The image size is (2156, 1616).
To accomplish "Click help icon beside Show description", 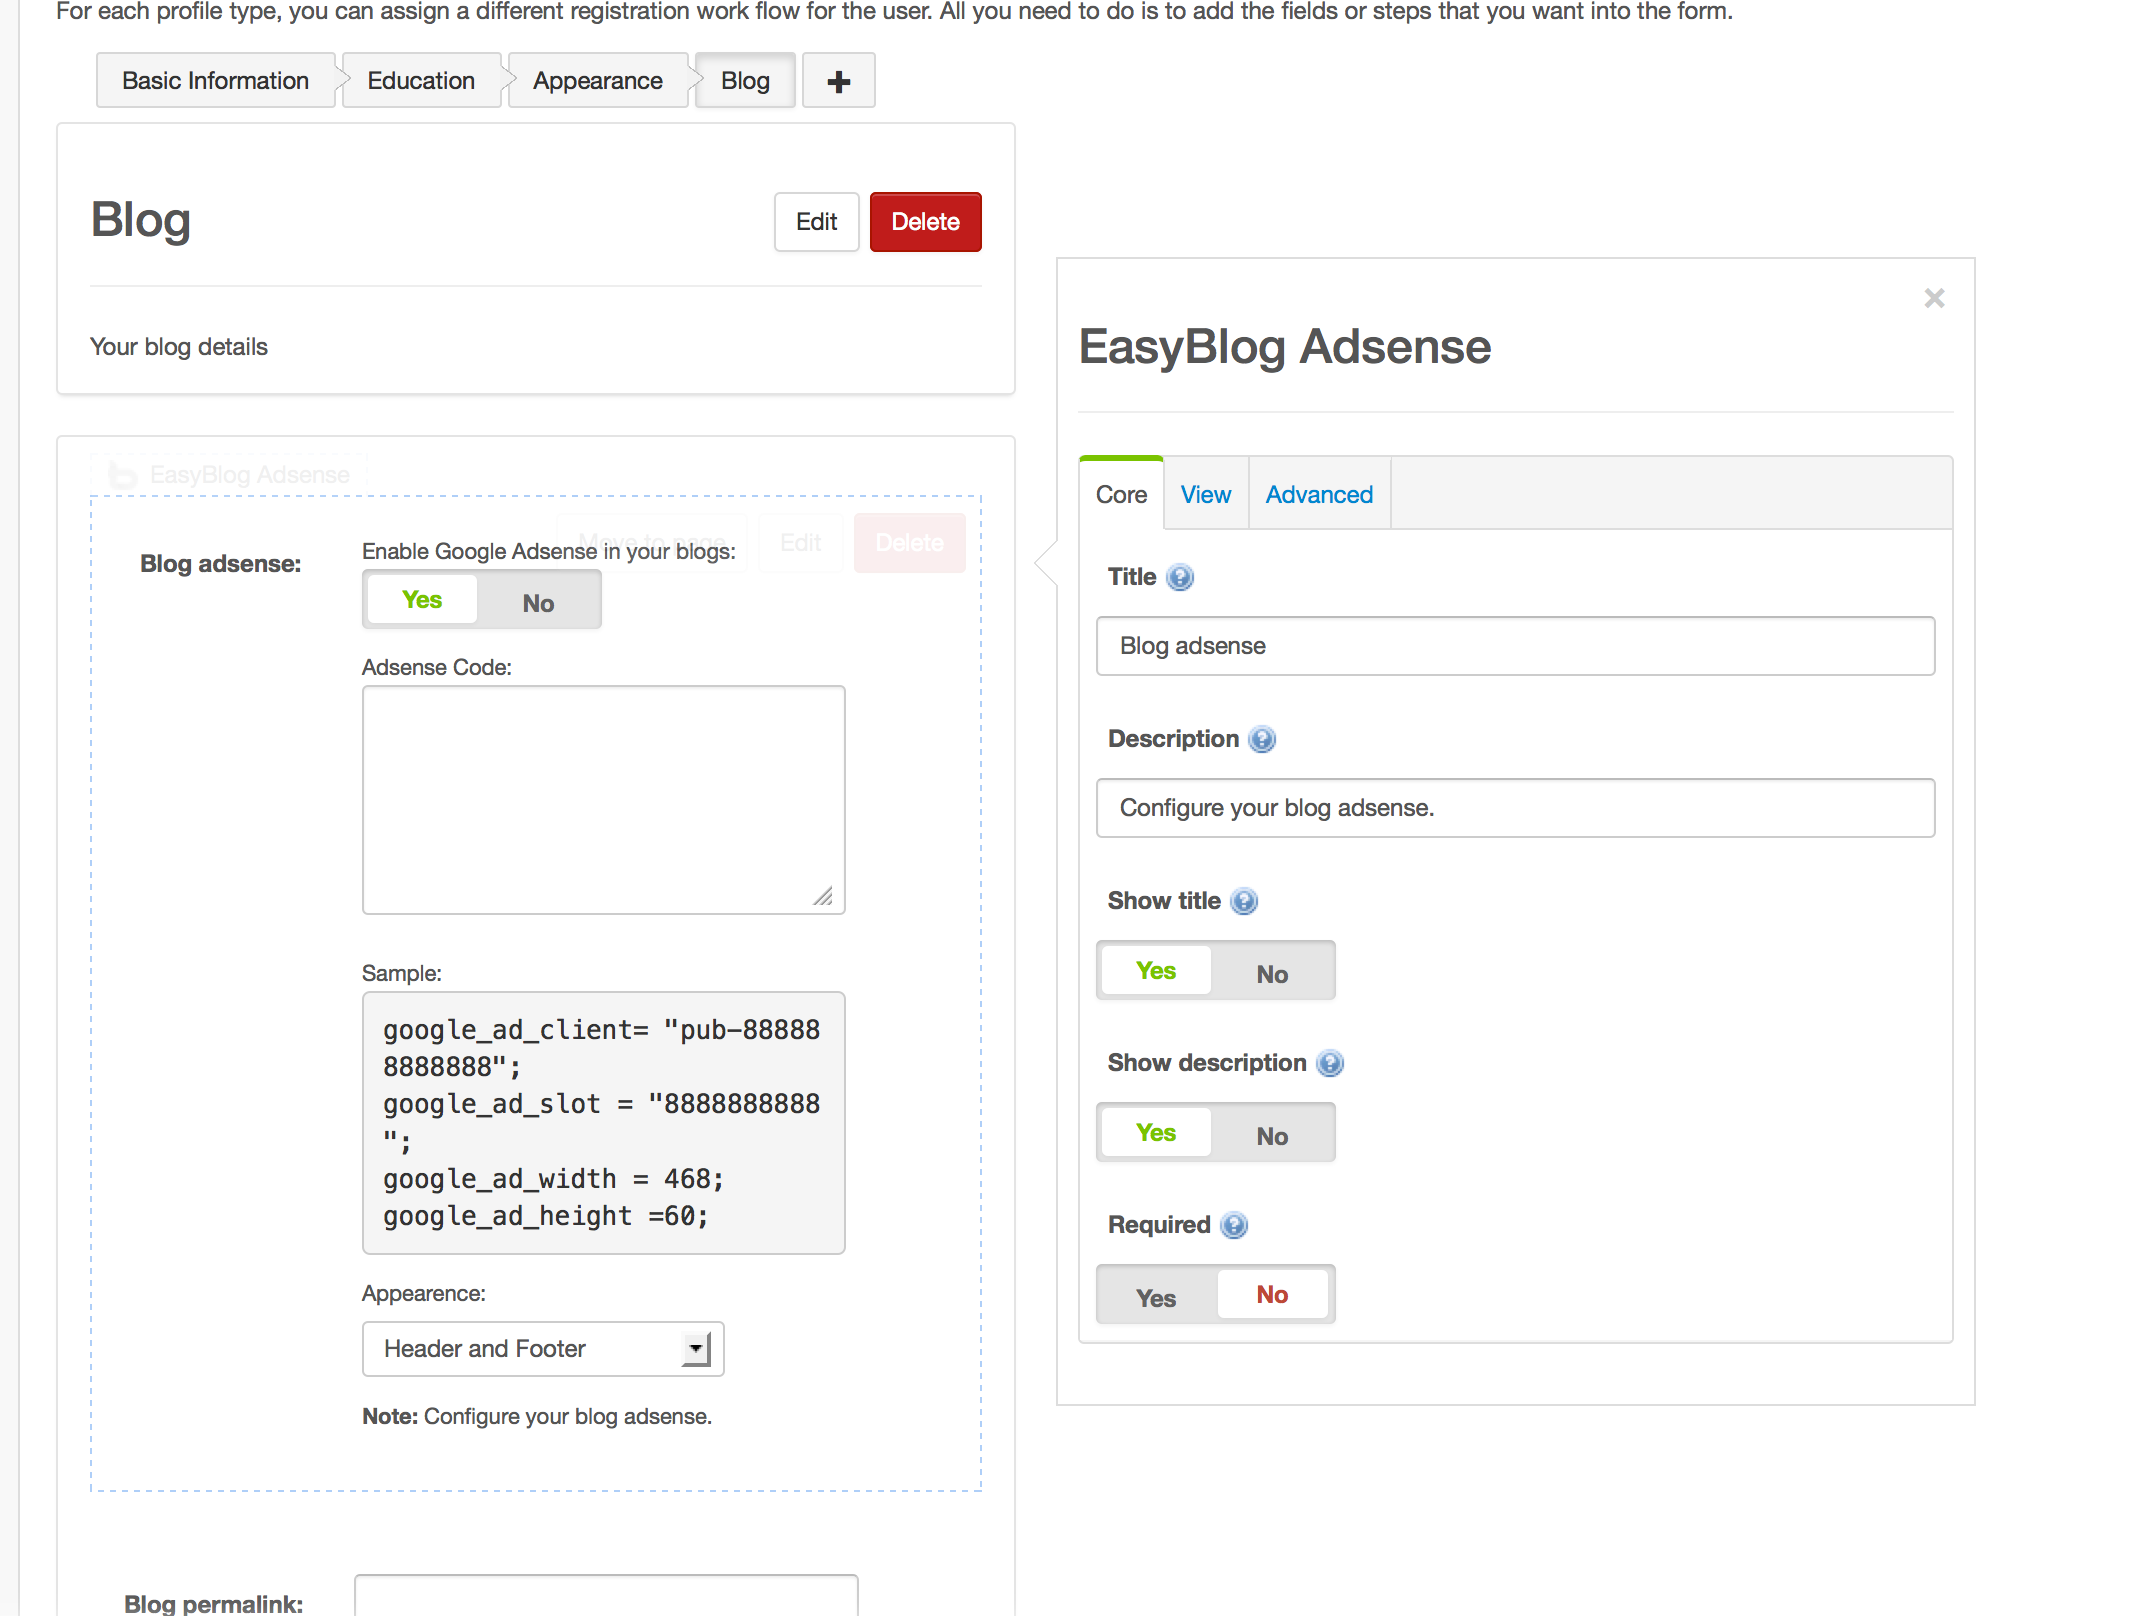I will [1329, 1063].
